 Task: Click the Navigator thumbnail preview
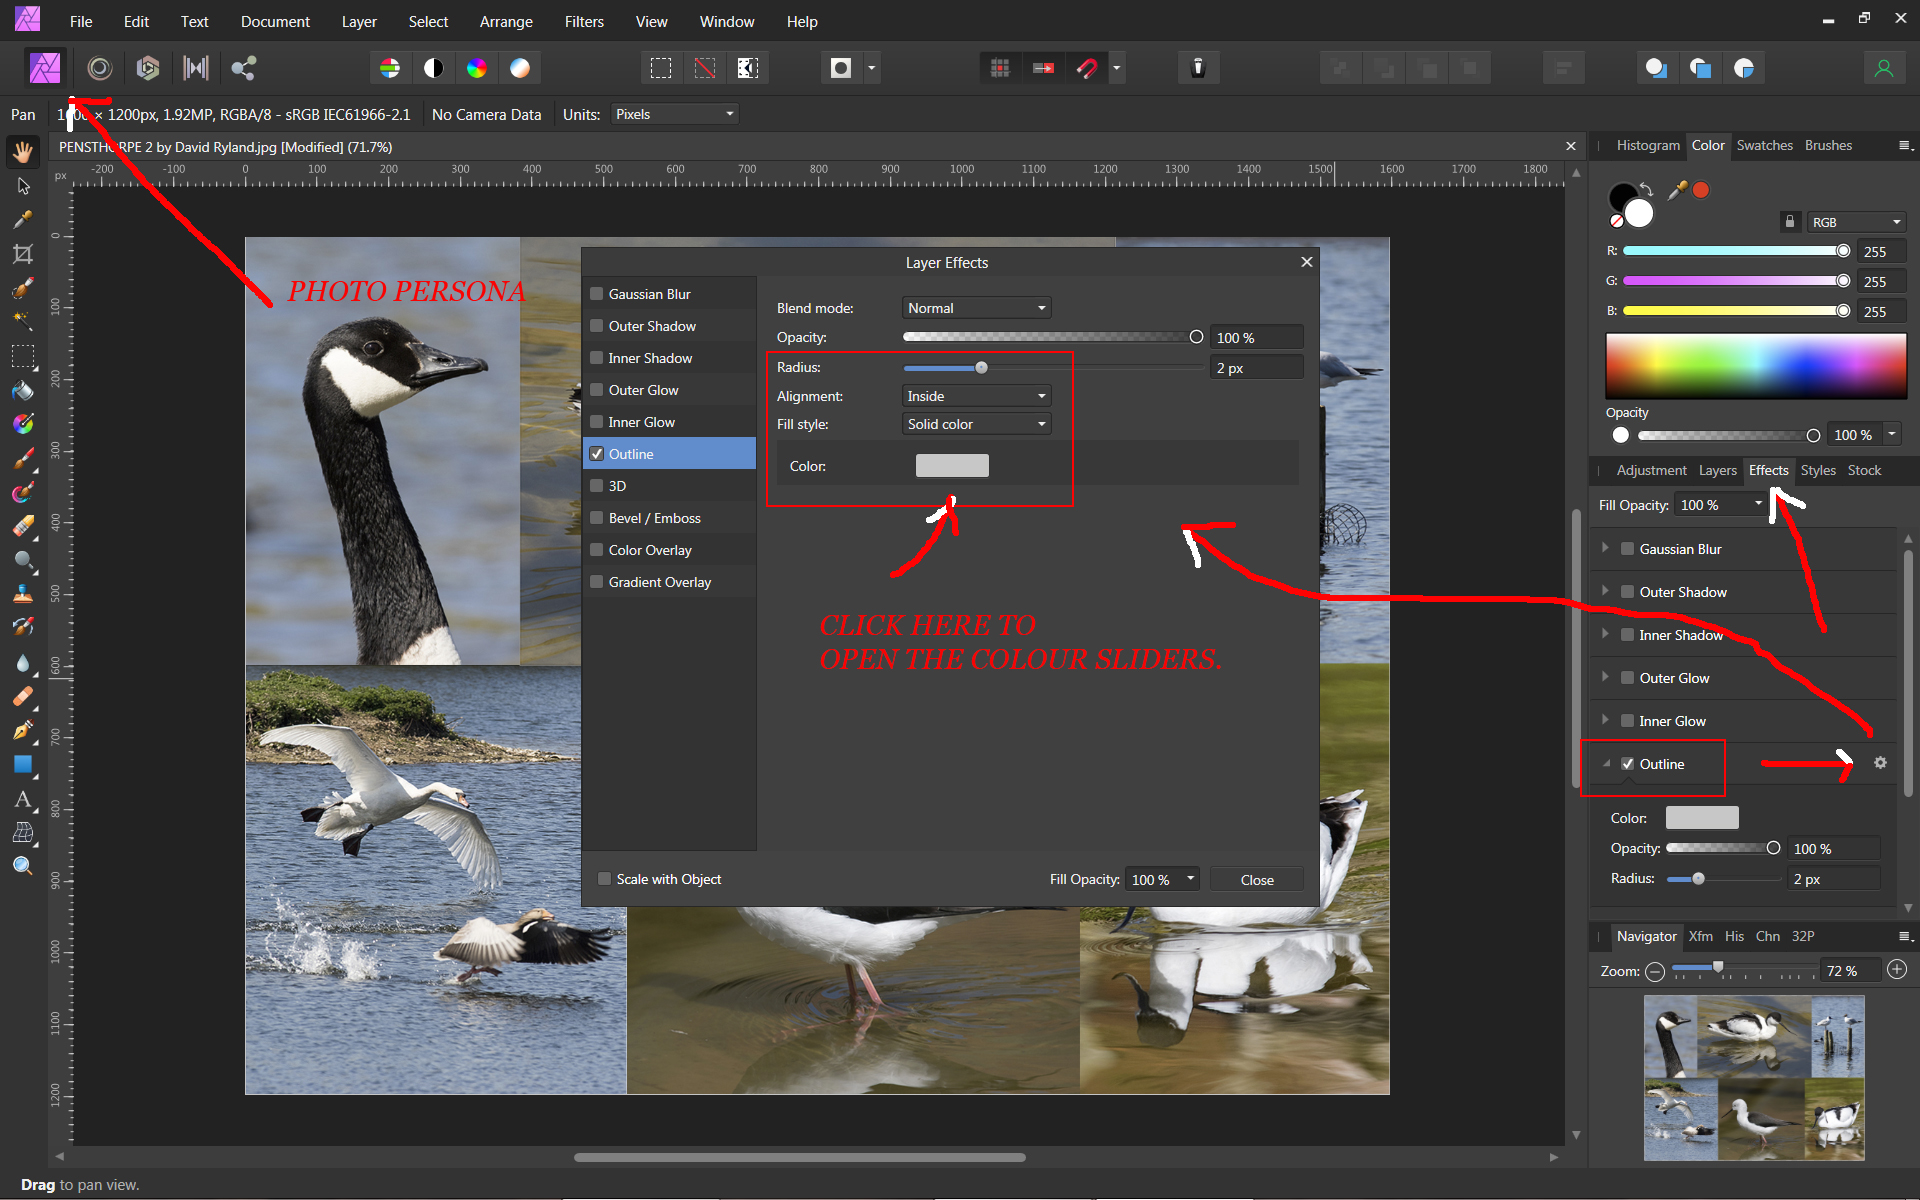click(x=1753, y=1077)
